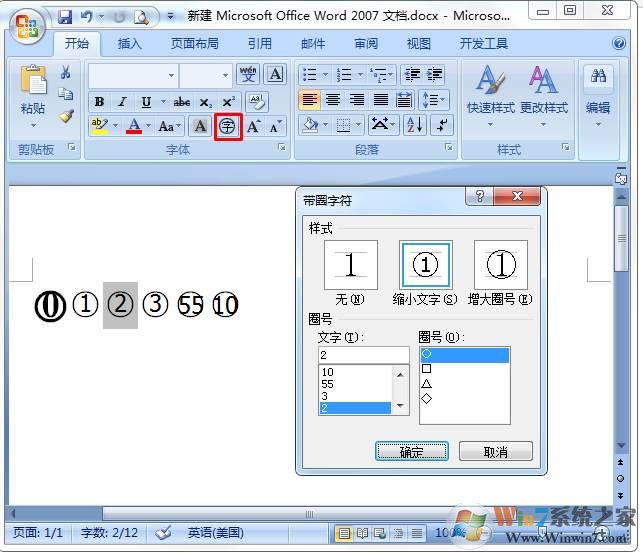
Task: Copy selection with the copy icon
Action: click(x=65, y=94)
